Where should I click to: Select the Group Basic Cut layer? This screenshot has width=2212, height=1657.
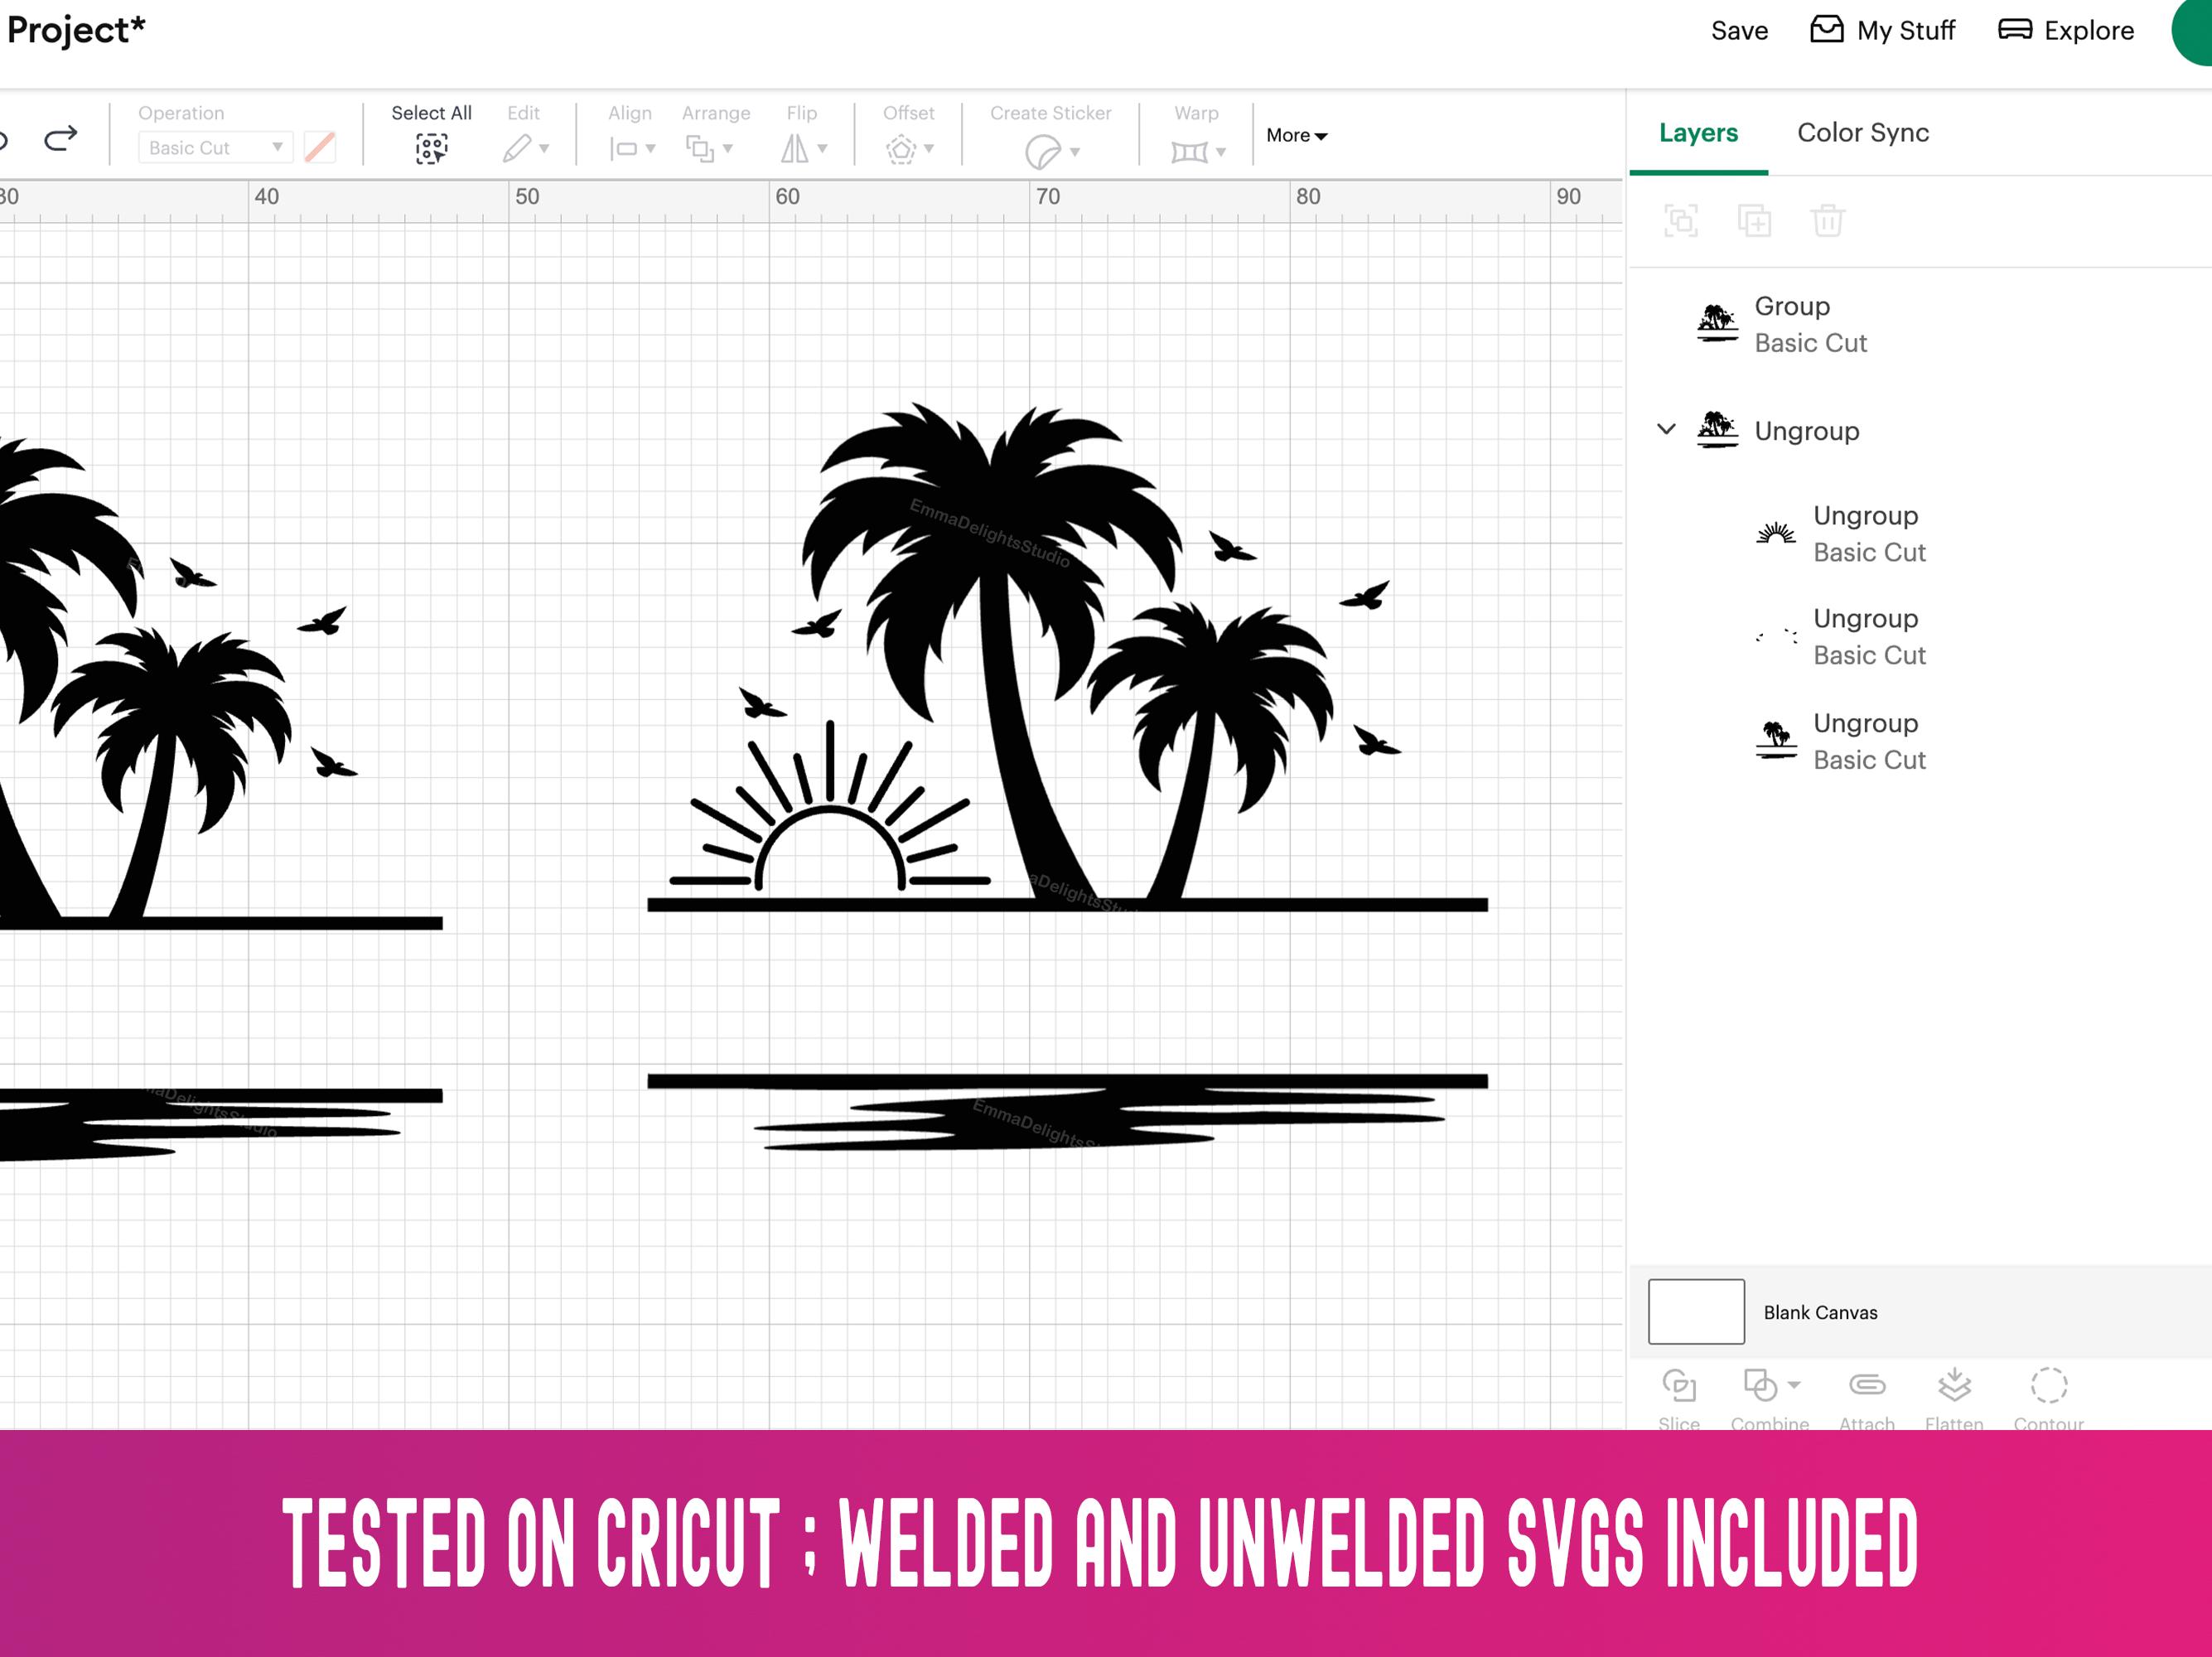[x=1920, y=324]
